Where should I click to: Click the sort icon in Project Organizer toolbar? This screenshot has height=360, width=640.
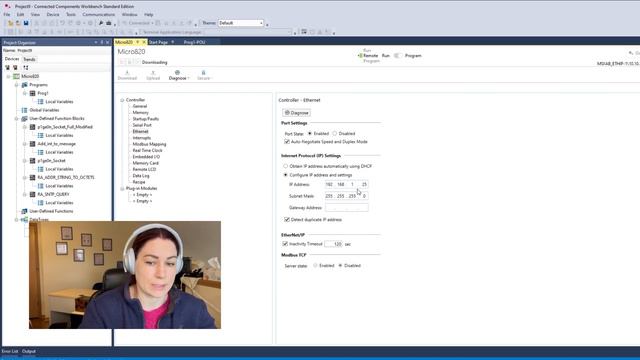26,67
